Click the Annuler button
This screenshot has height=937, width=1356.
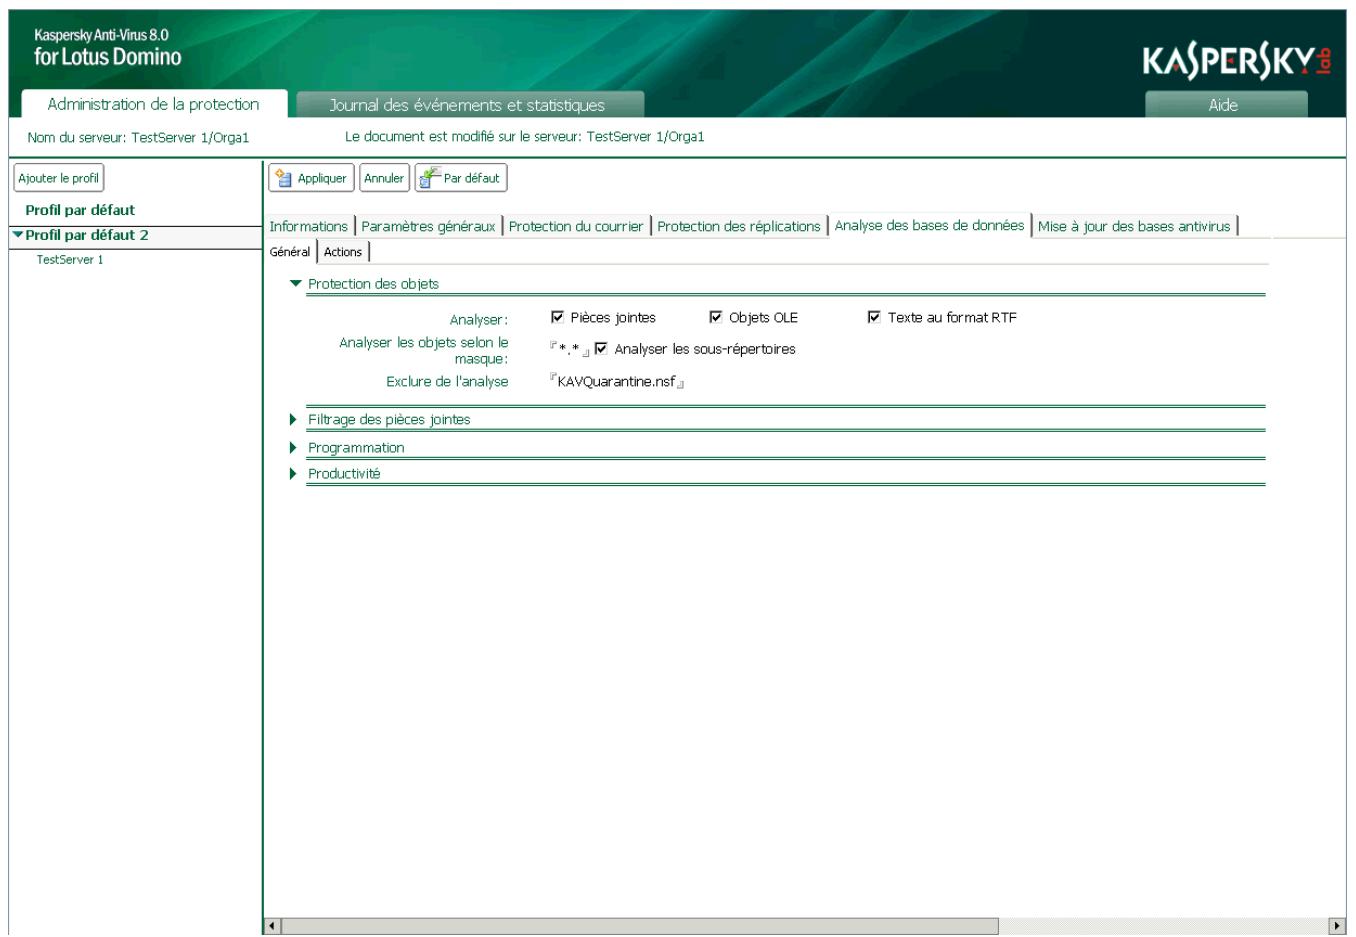(384, 178)
